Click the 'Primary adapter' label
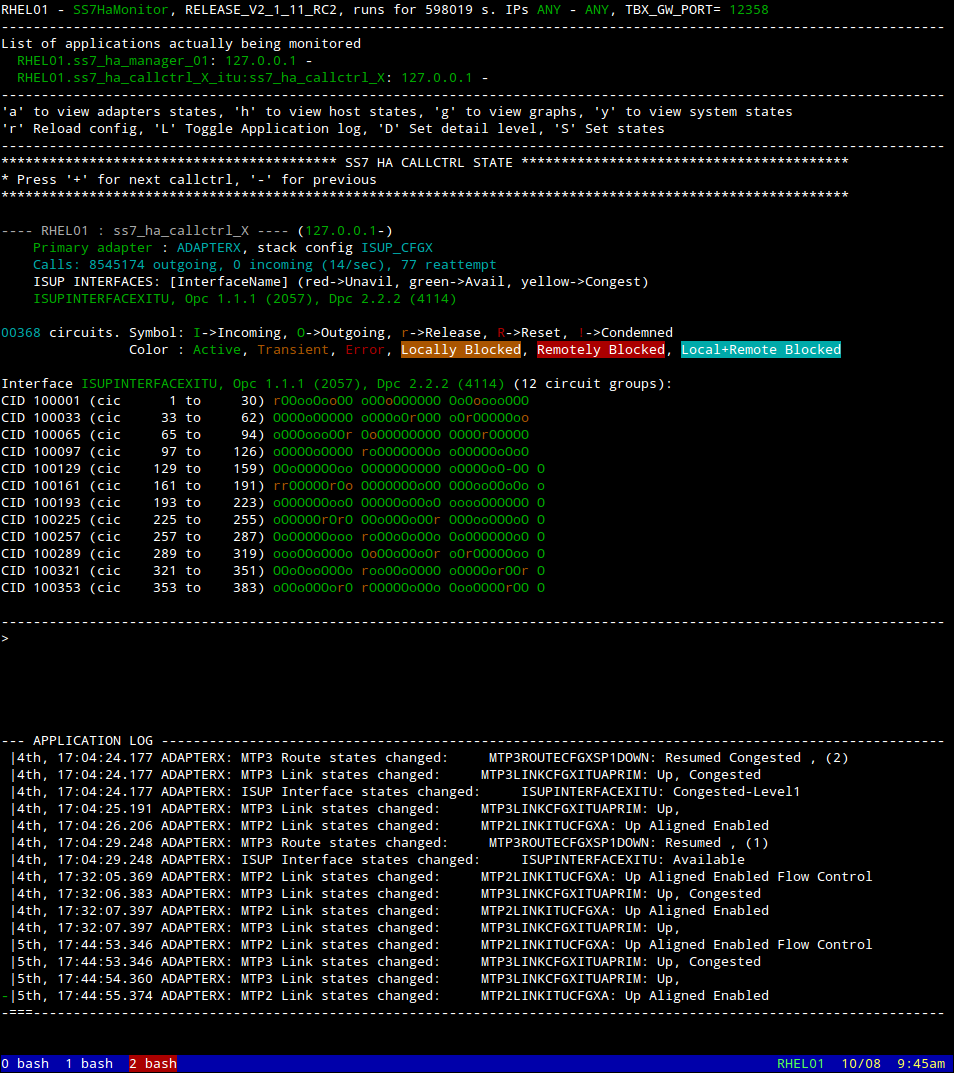Image resolution: width=954 pixels, height=1073 pixels. coord(92,248)
